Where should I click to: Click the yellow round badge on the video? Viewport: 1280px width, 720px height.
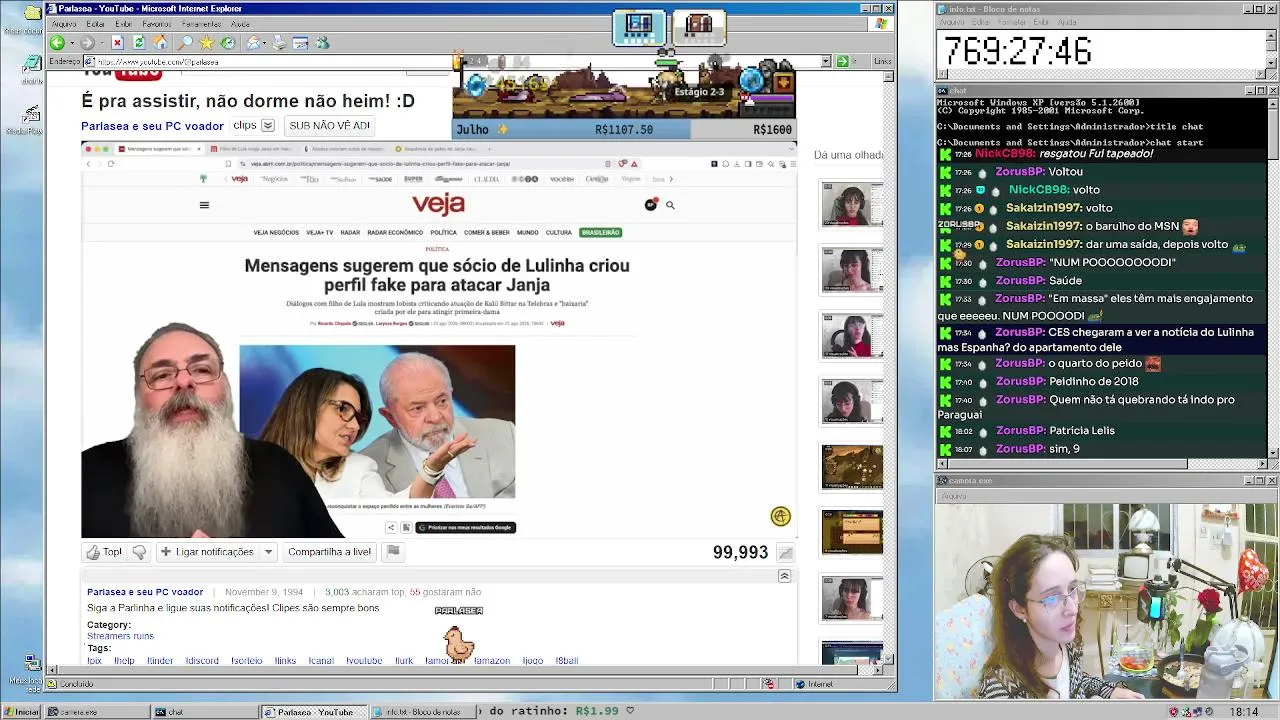[x=780, y=516]
